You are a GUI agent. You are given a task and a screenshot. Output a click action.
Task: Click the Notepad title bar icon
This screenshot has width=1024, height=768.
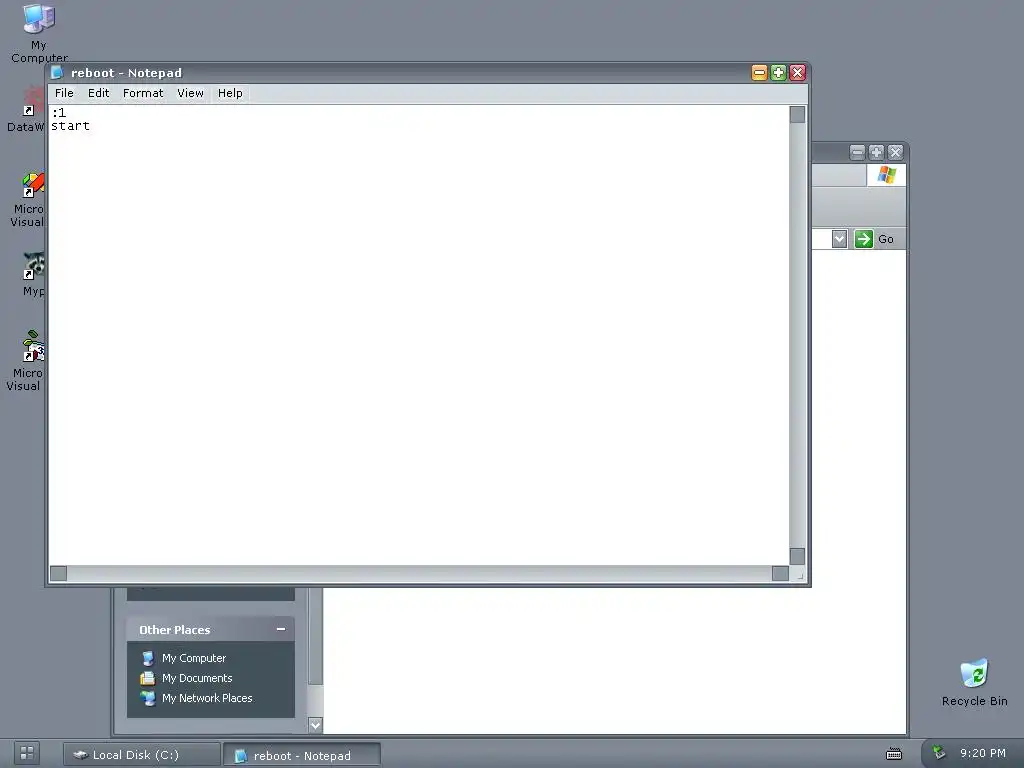pyautogui.click(x=57, y=72)
